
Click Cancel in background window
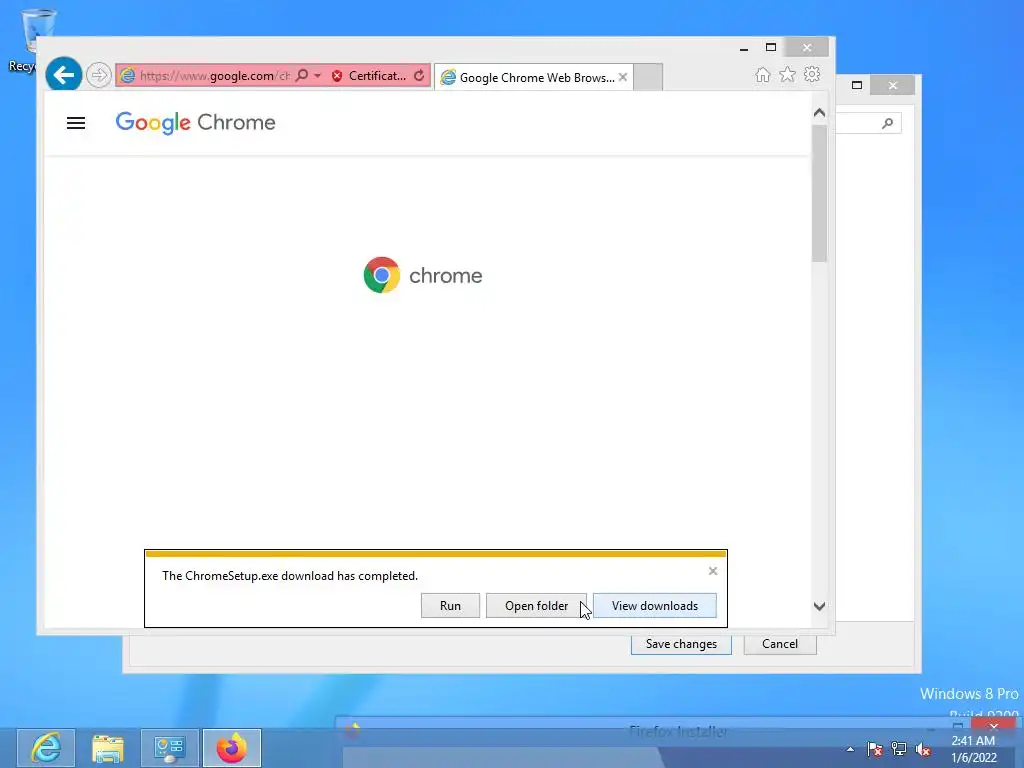click(x=780, y=644)
